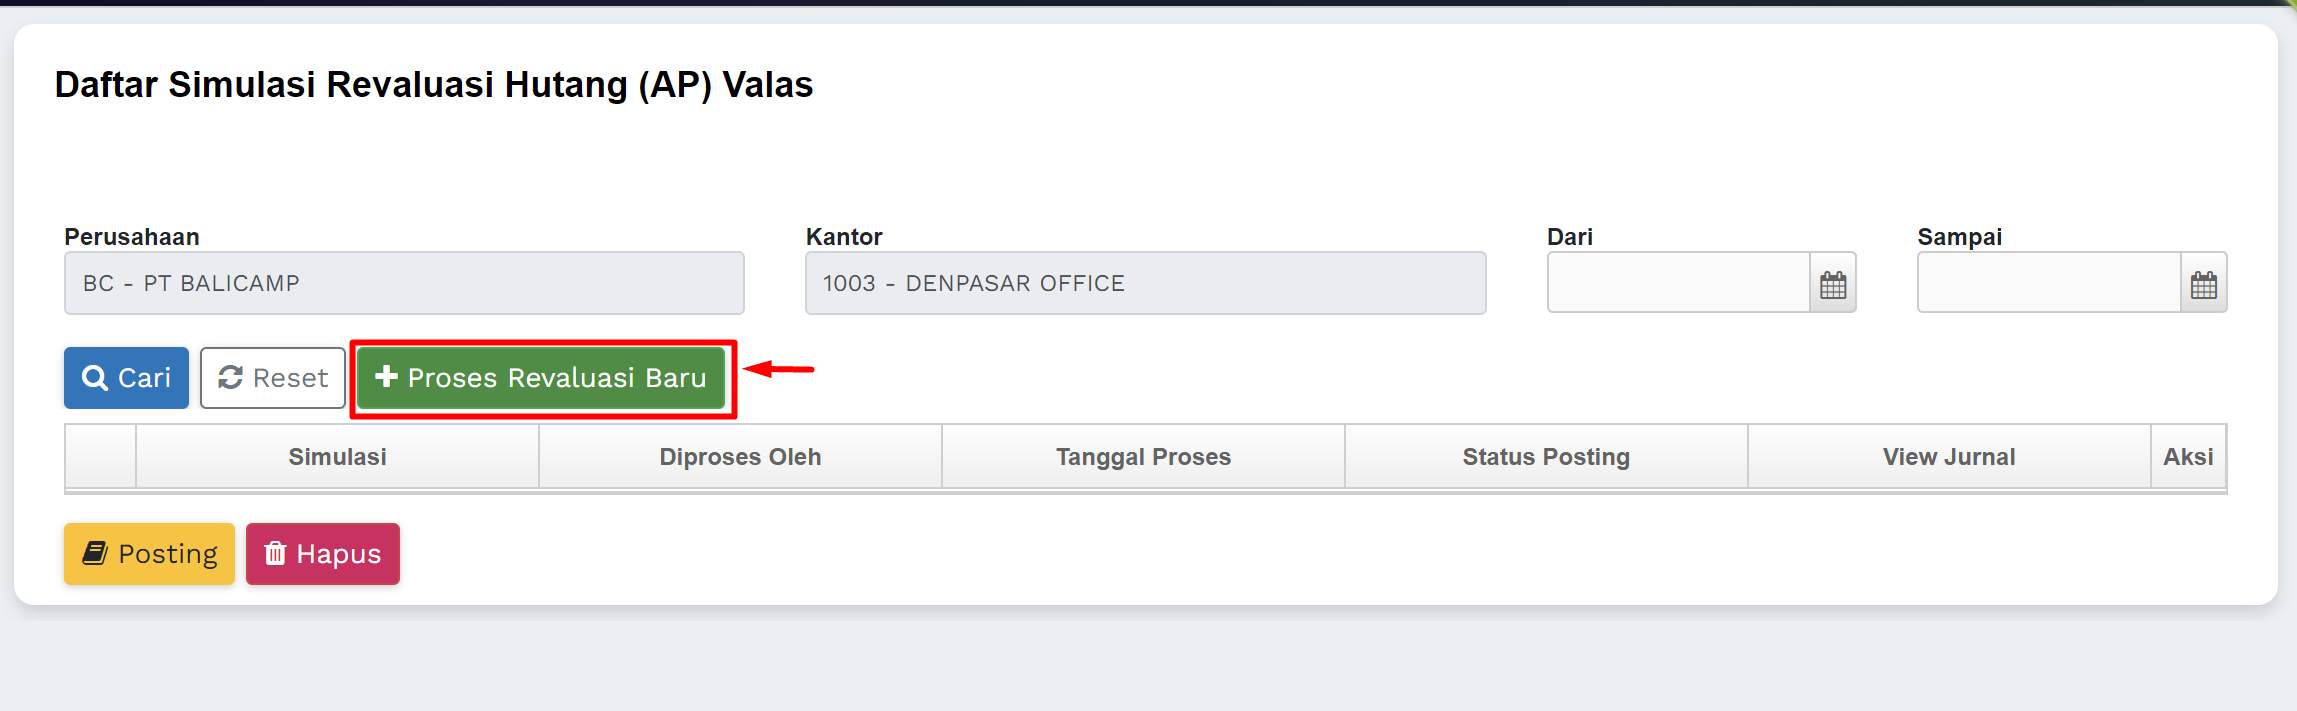Reset the search filters

[x=273, y=378]
